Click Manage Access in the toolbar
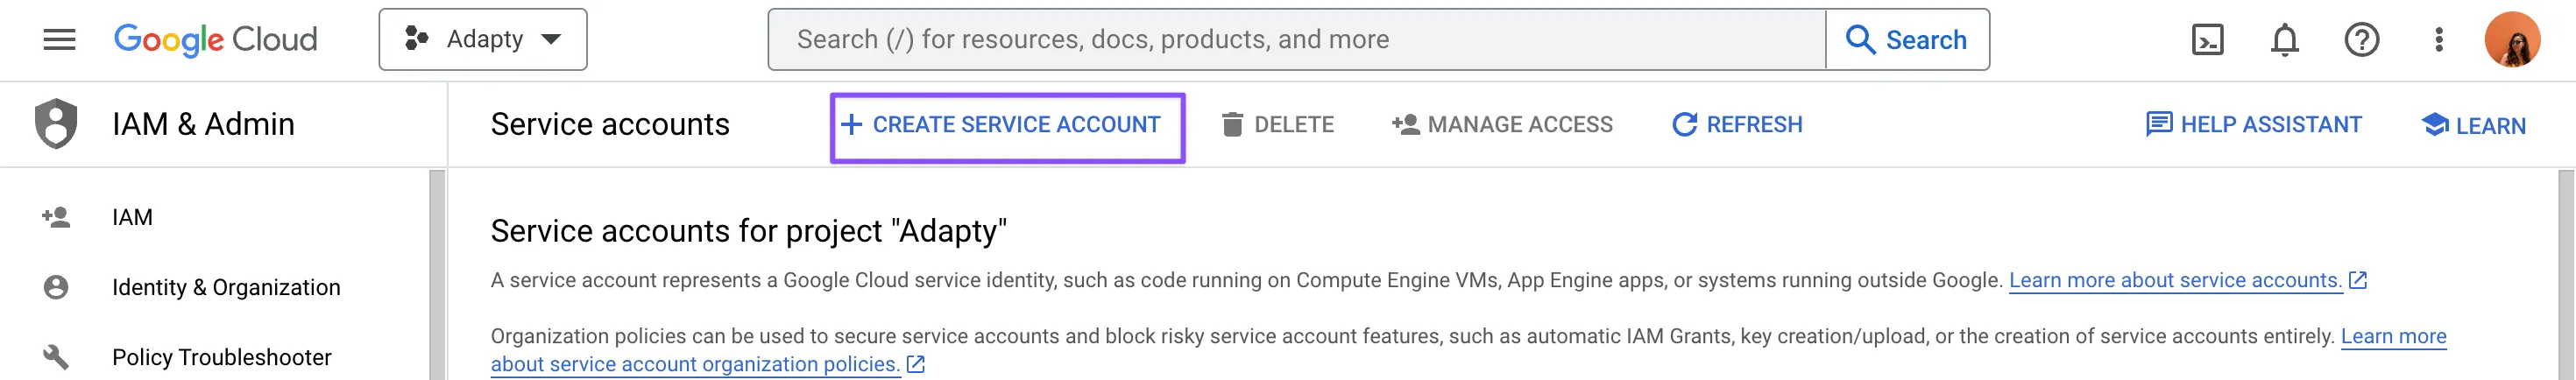 pyautogui.click(x=1502, y=125)
